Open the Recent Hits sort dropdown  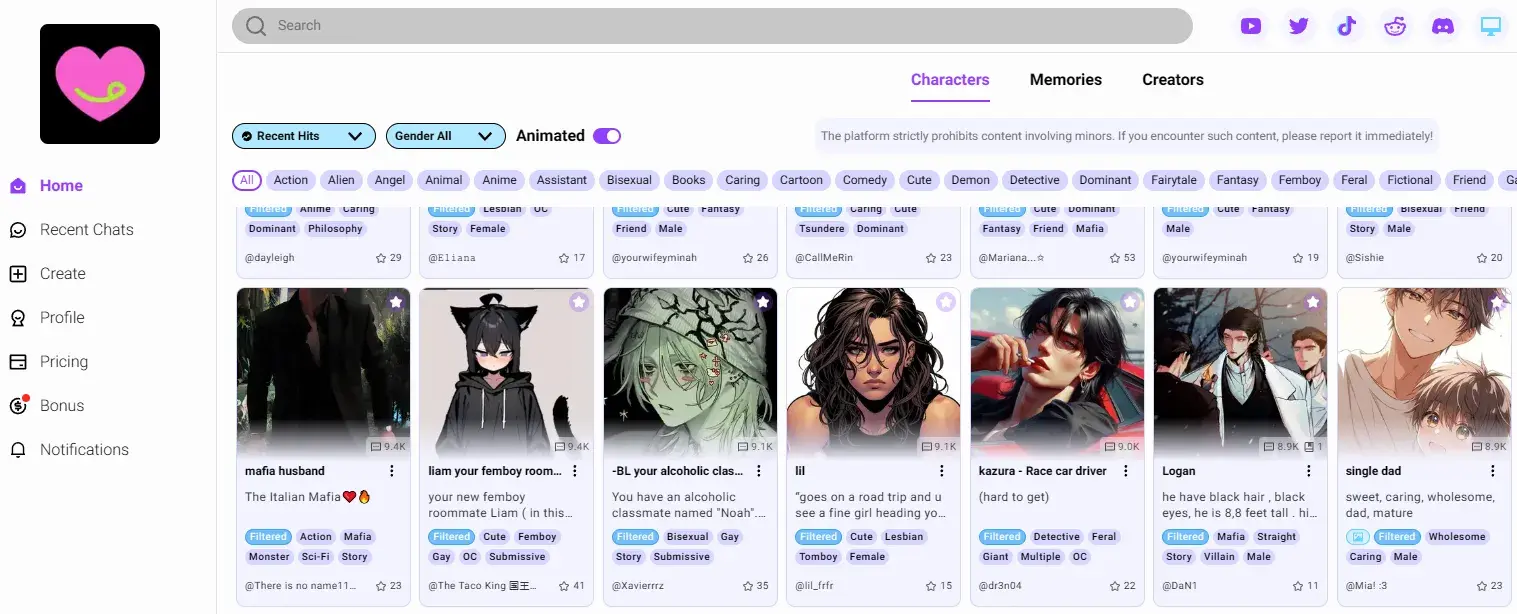coord(303,135)
